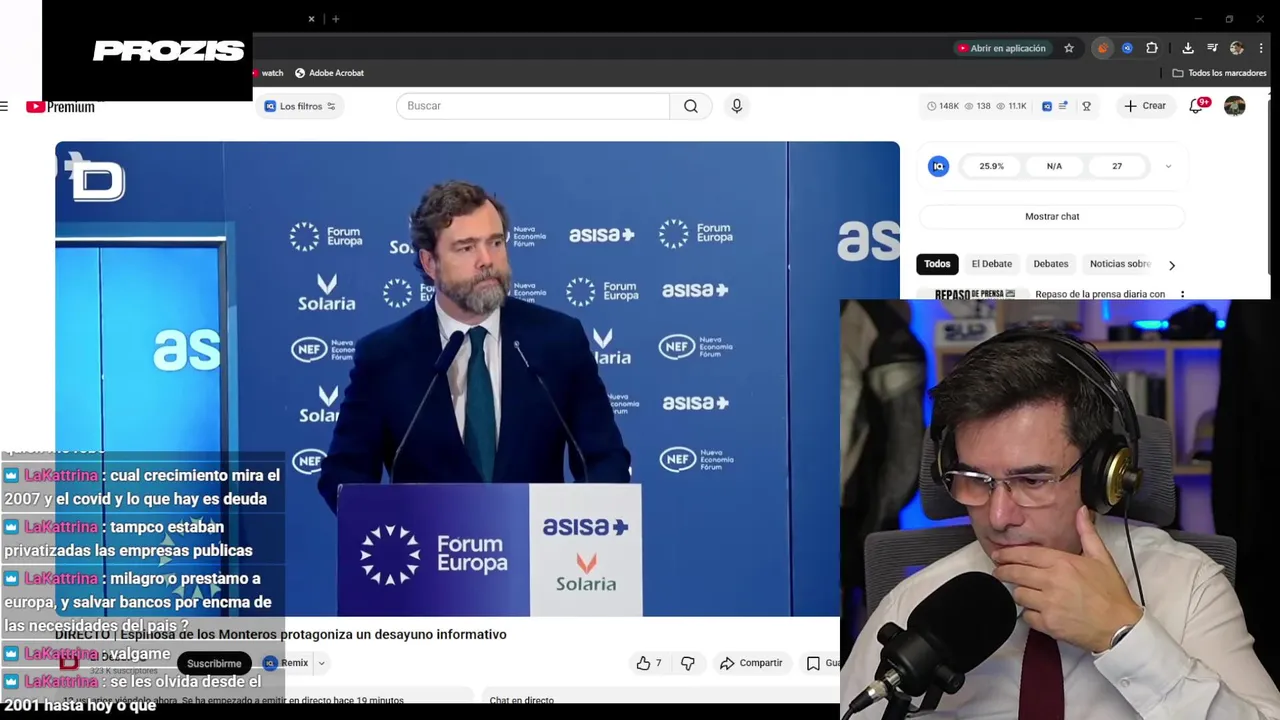The height and width of the screenshot is (720, 1280).
Task: Click the orange extension icon in Chrome toolbar
Action: point(1102,48)
